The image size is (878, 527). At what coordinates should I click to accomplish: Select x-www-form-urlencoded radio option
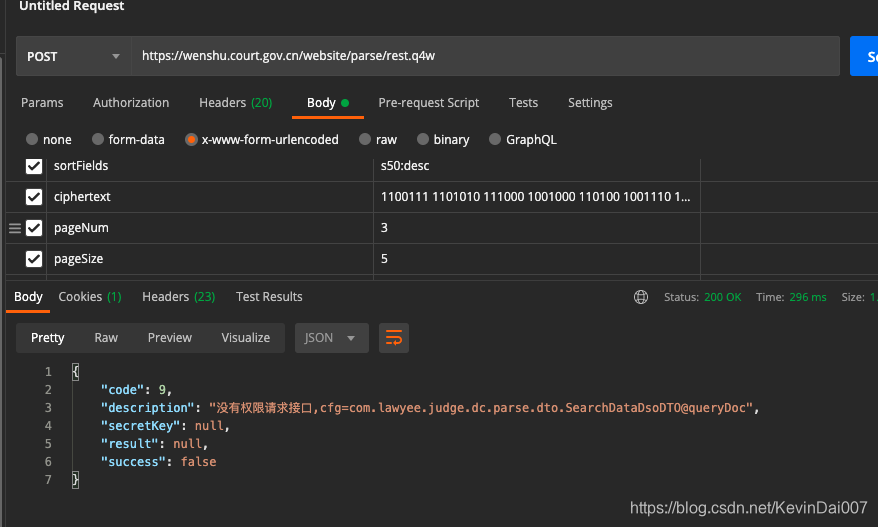[x=191, y=139]
